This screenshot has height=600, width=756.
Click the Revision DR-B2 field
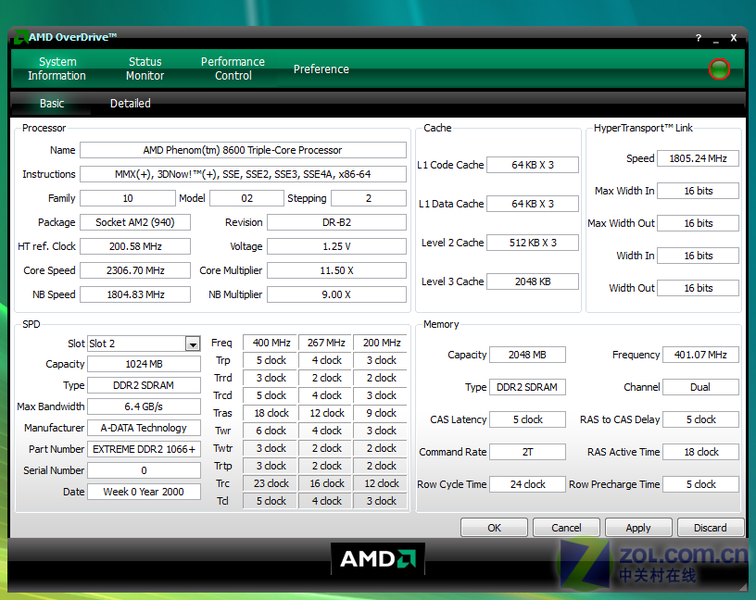pos(337,222)
